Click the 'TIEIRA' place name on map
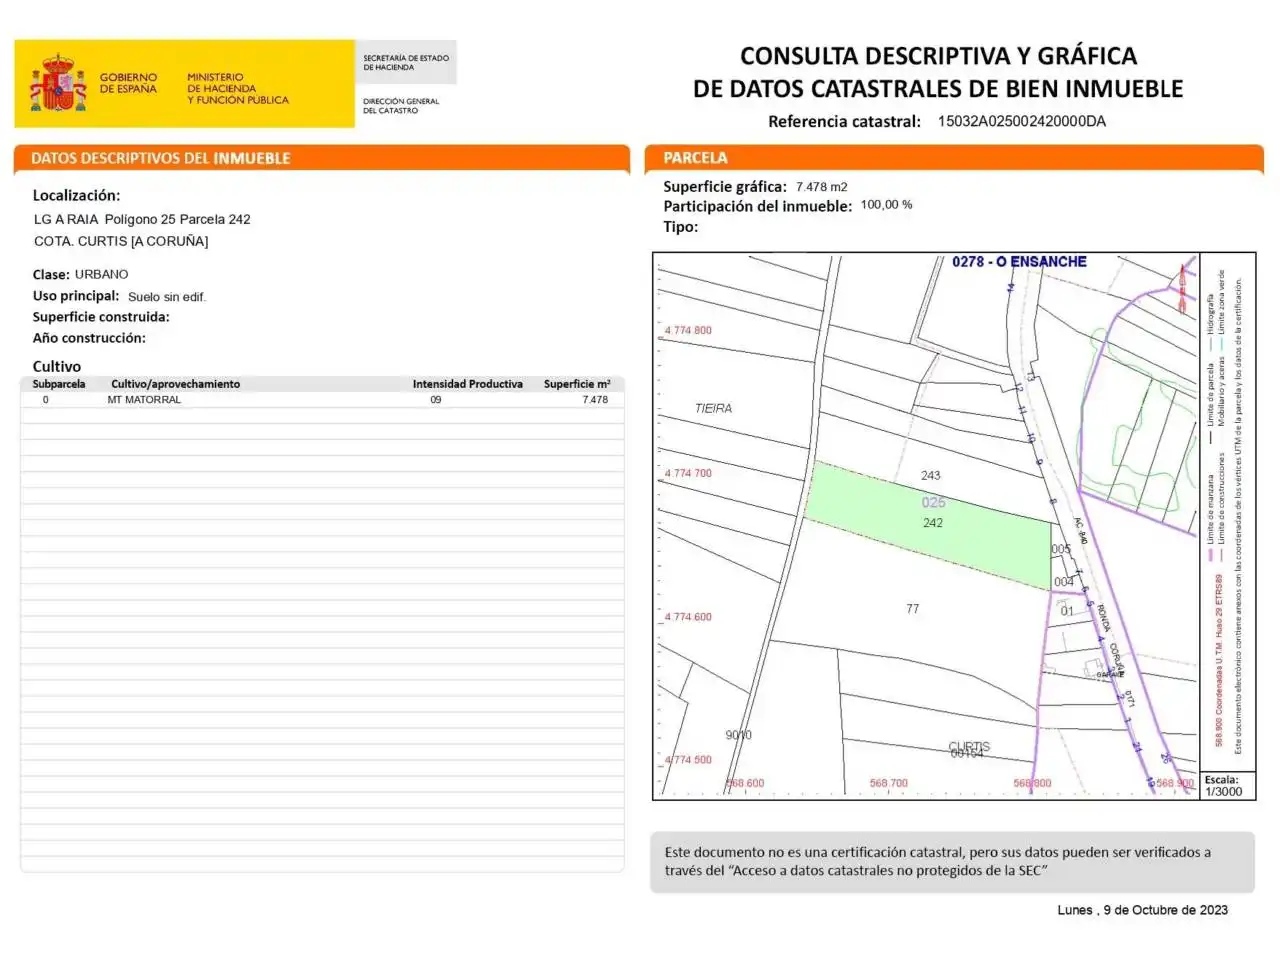The height and width of the screenshot is (960, 1280). pyautogui.click(x=713, y=409)
